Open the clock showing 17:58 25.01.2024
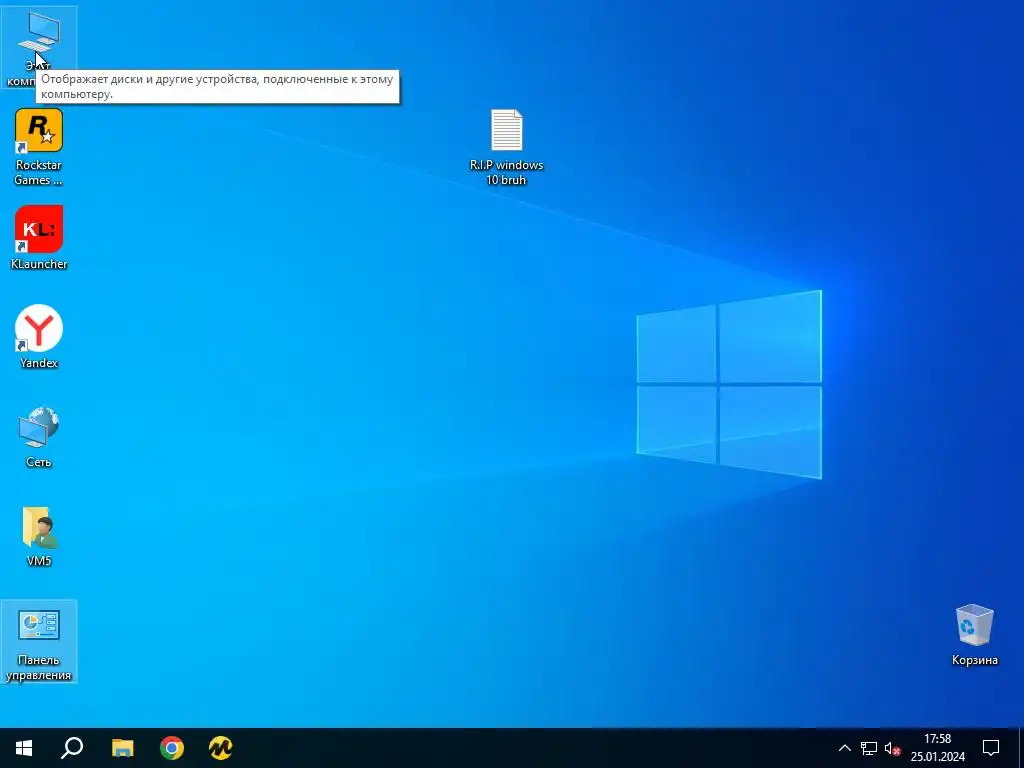The width and height of the screenshot is (1024, 768). point(938,748)
